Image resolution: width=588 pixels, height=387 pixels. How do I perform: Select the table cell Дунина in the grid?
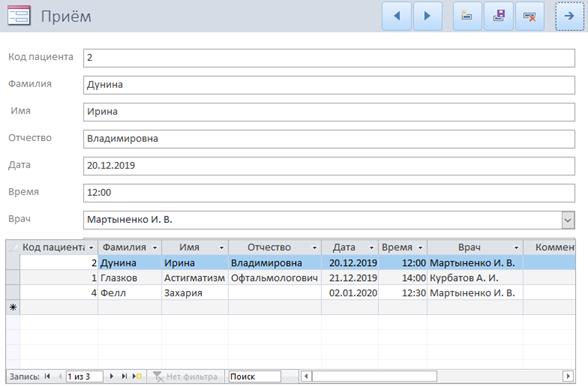(130, 263)
